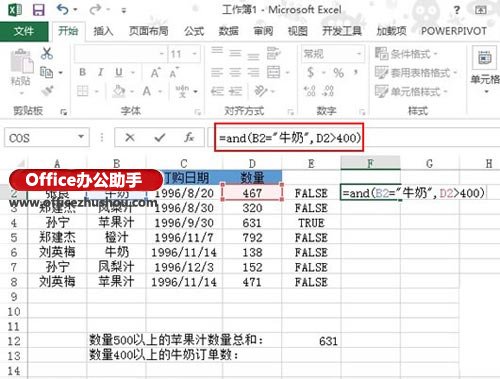Click inside the formula bar text
500x379 pixels.
point(289,137)
